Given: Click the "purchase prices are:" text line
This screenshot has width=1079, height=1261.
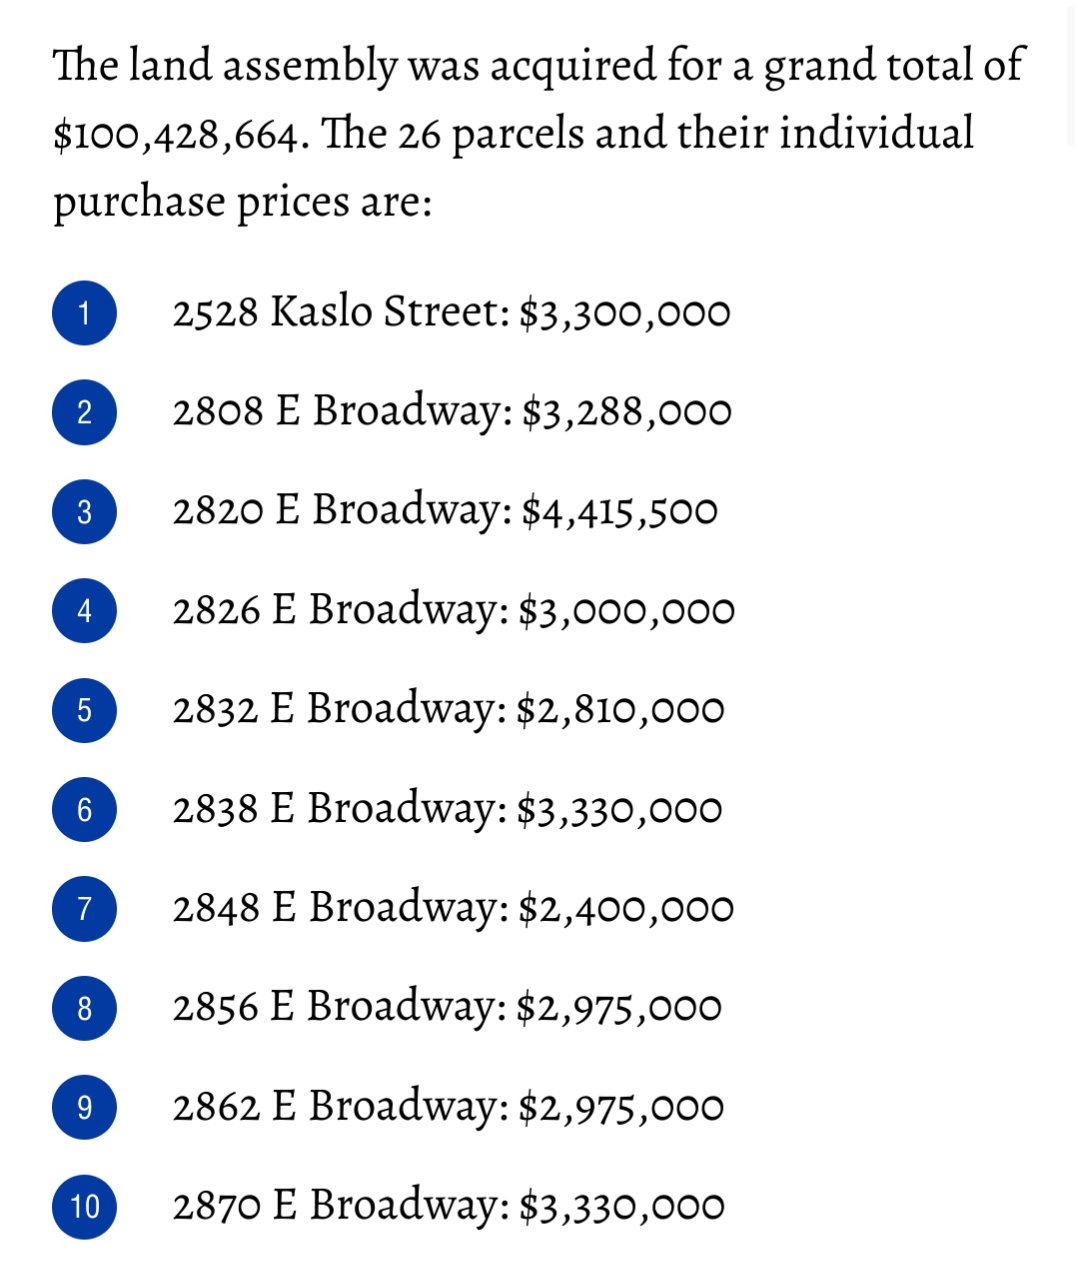Looking at the screenshot, I should 242,201.
